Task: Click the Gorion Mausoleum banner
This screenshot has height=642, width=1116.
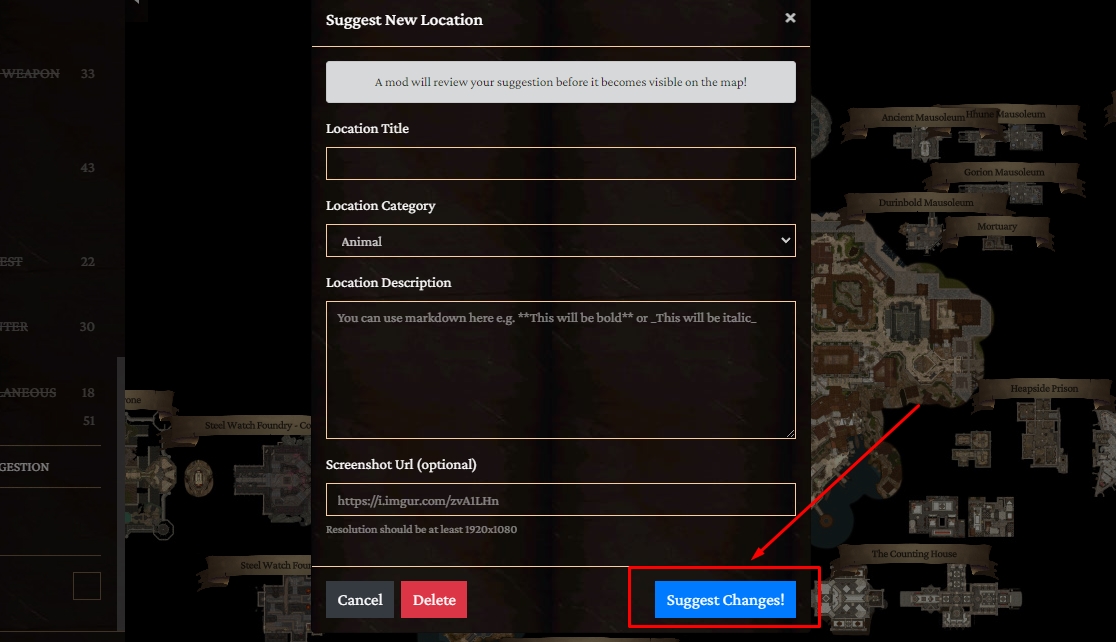Action: 1004,172
